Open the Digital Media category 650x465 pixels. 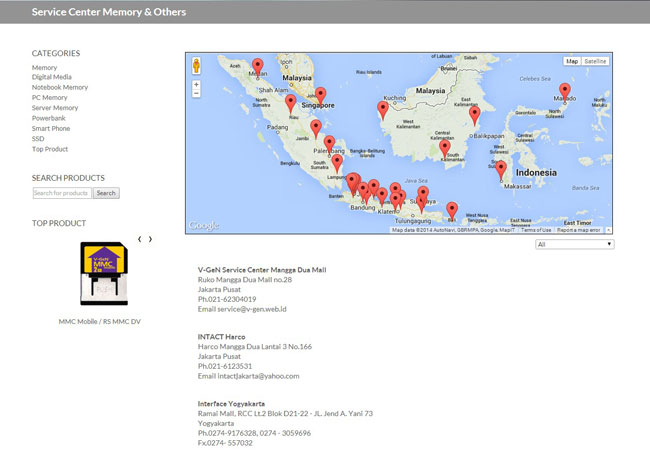click(52, 77)
